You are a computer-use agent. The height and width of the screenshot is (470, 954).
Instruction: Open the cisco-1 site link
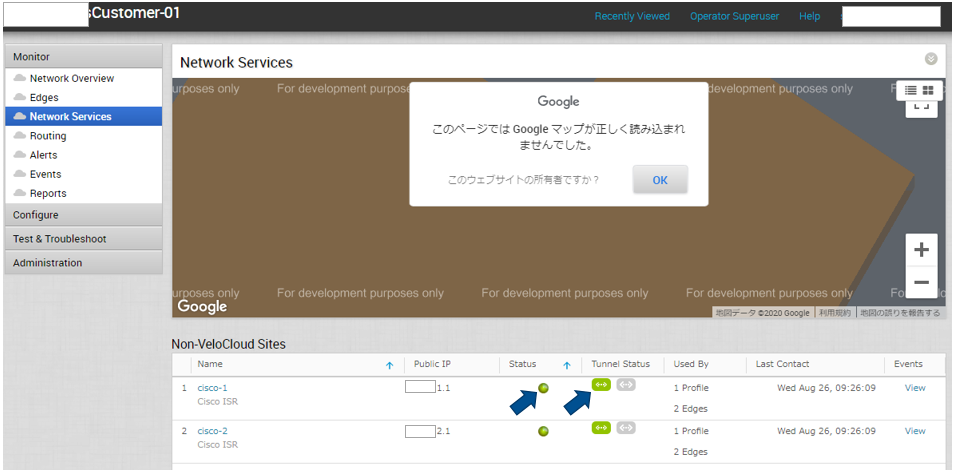[212, 388]
